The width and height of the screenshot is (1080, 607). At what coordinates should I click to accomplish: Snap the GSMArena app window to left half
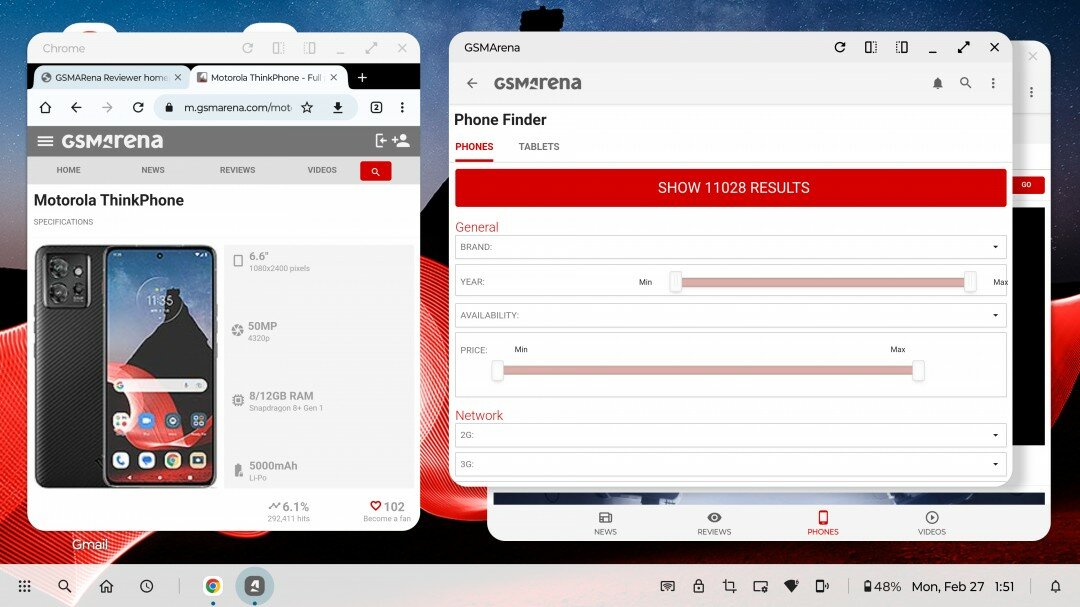point(871,48)
